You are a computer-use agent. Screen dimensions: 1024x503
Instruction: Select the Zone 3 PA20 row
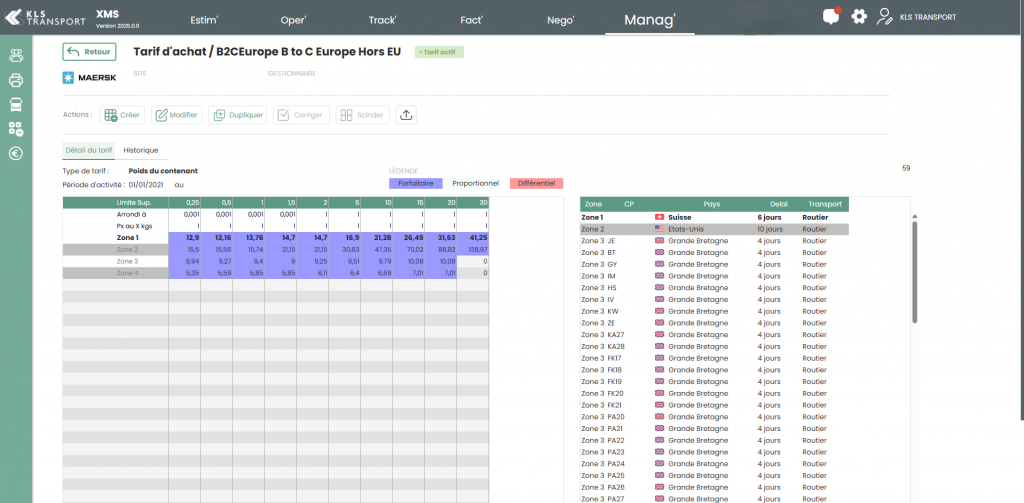point(714,417)
